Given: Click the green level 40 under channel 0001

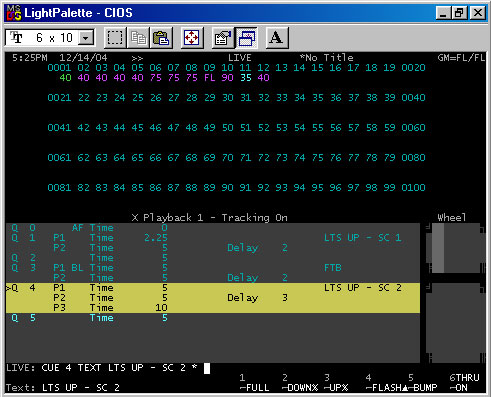Looking at the screenshot, I should click(x=65, y=78).
